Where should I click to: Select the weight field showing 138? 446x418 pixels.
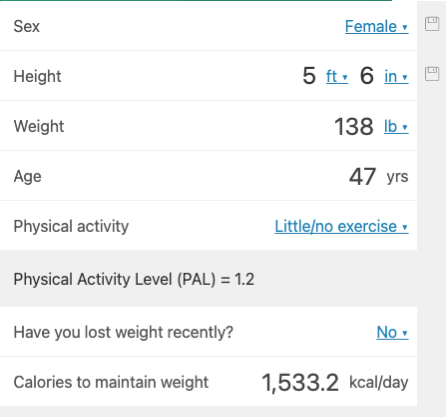[x=354, y=126]
